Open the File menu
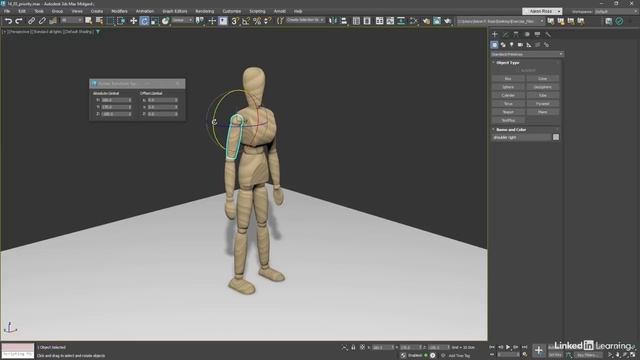 point(7,11)
